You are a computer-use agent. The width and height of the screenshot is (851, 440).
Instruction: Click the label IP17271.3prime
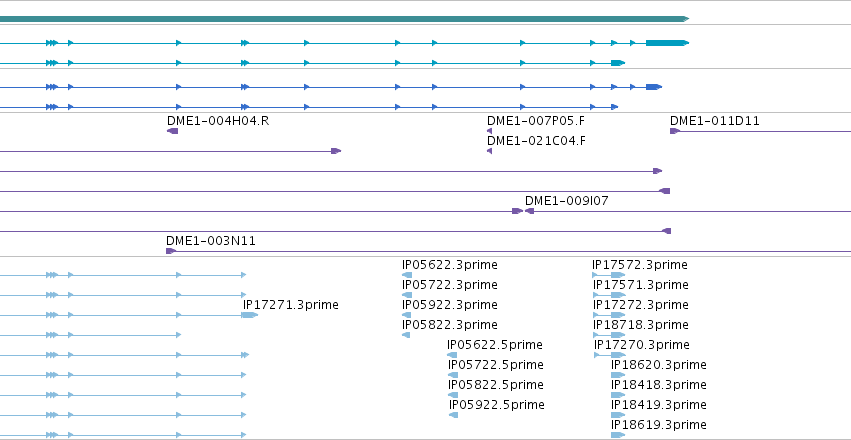(x=290, y=305)
